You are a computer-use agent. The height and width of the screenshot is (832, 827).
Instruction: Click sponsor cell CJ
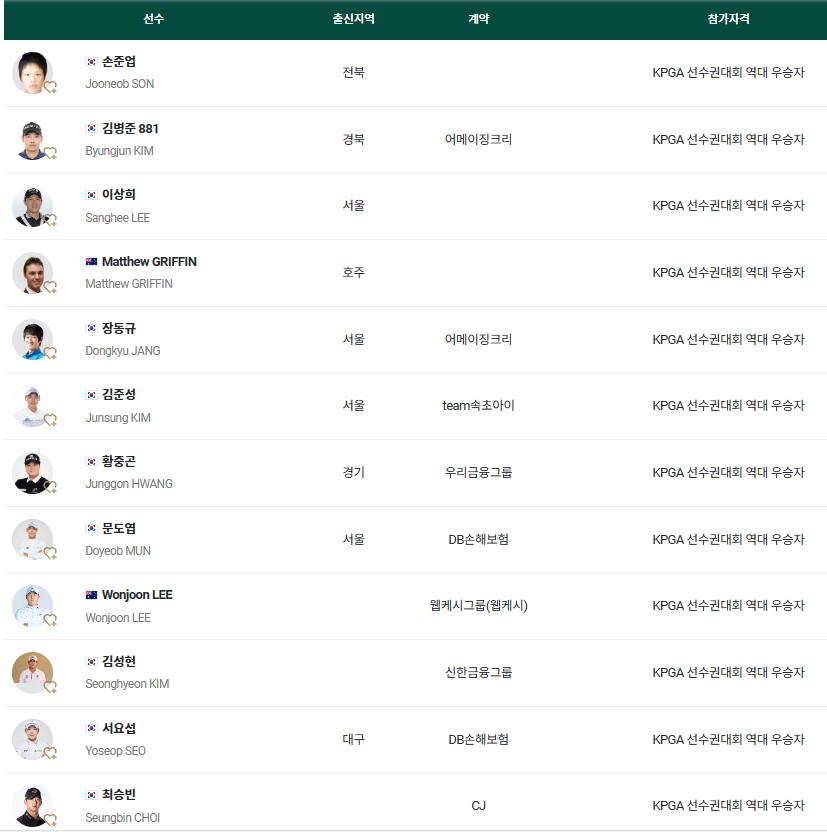pos(478,806)
